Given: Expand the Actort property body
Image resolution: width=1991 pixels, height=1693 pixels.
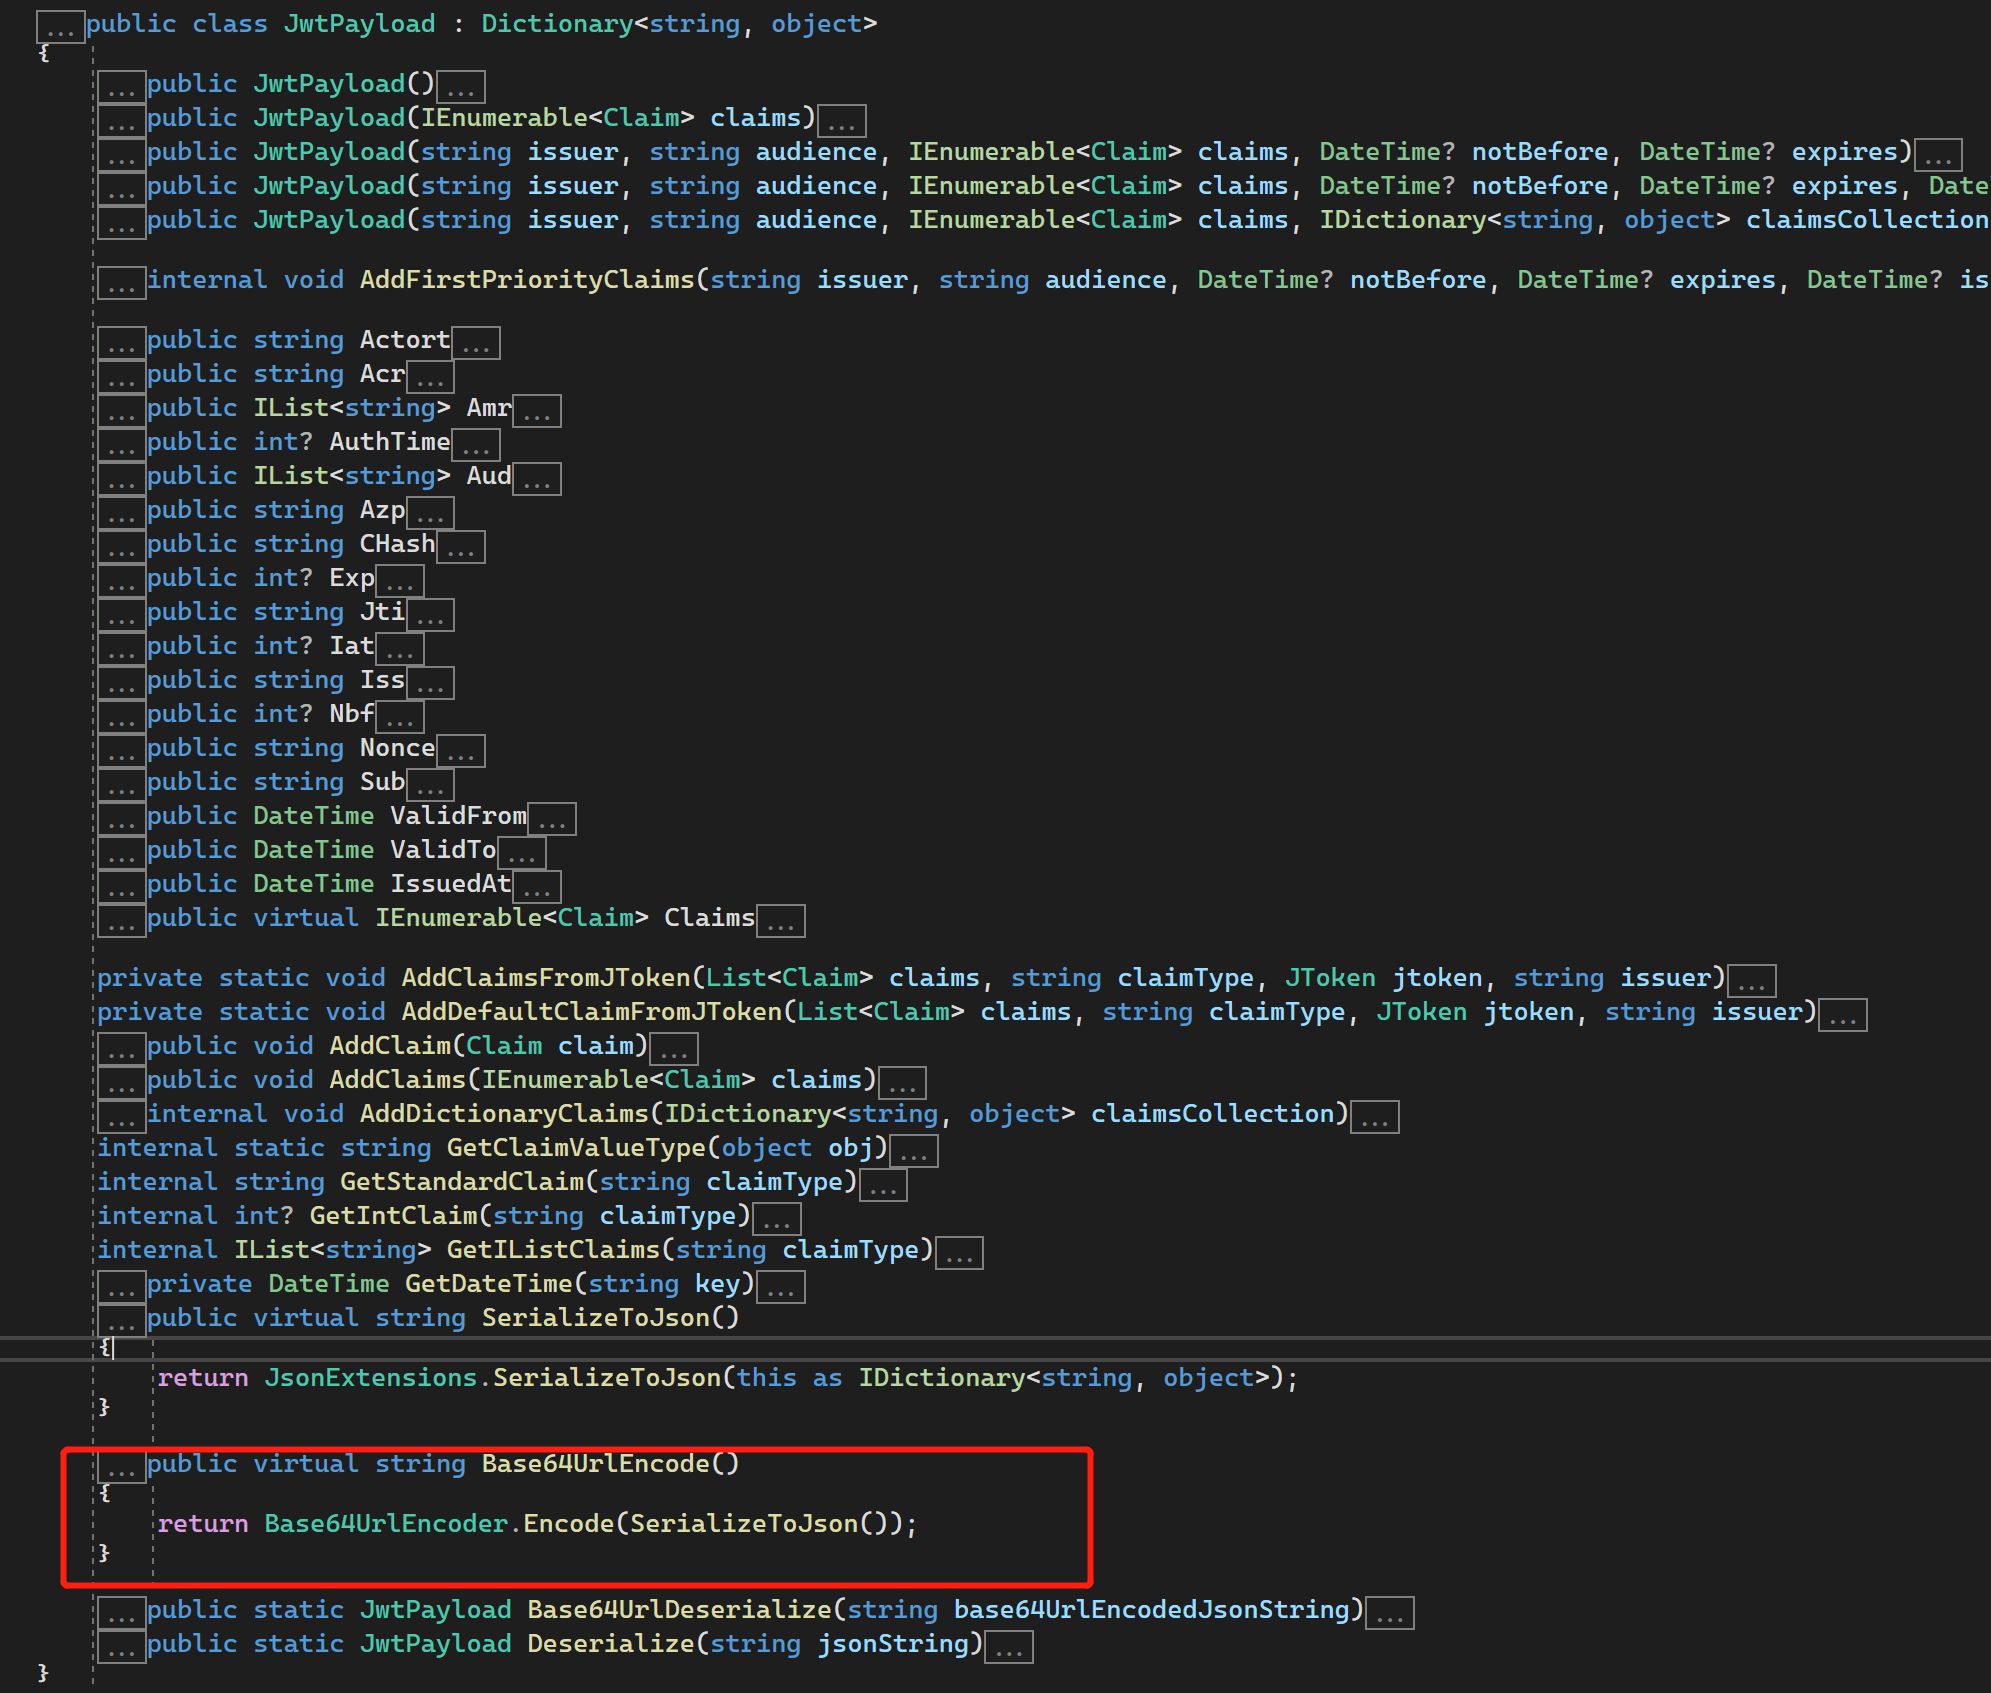Looking at the screenshot, I should point(476,343).
